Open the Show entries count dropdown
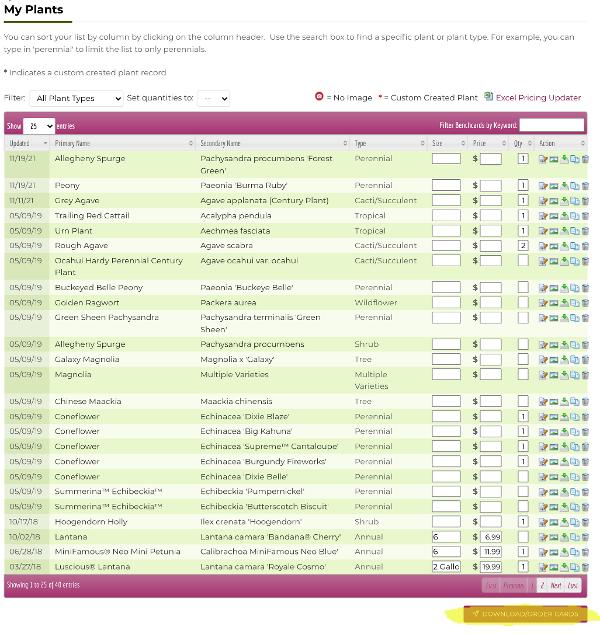 pyautogui.click(x=39, y=126)
